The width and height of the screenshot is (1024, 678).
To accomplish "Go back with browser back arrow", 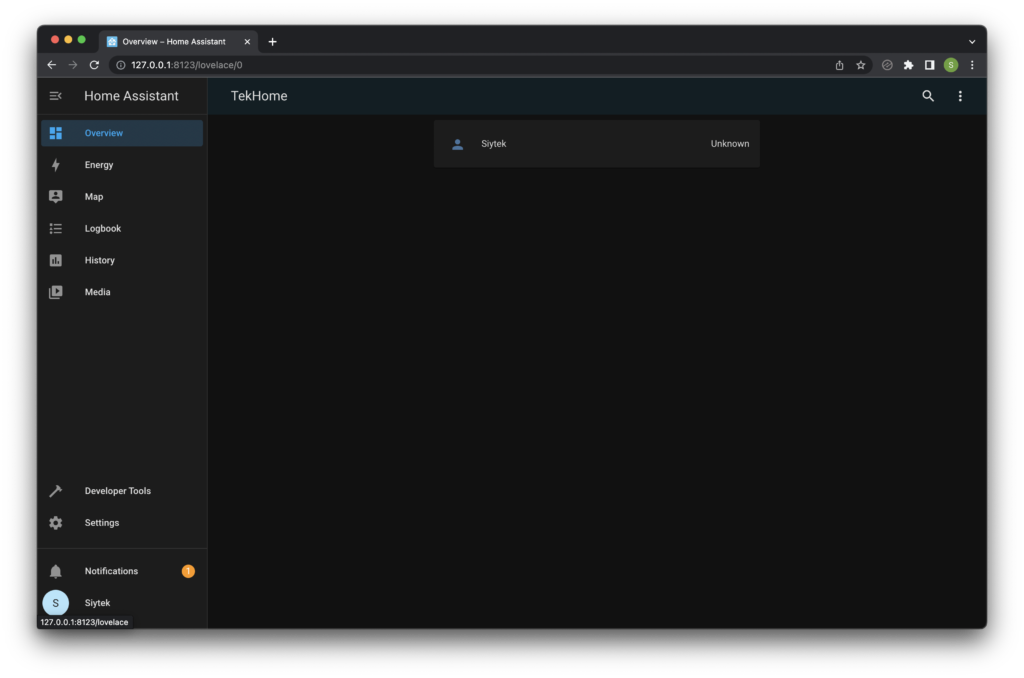I will pos(52,65).
